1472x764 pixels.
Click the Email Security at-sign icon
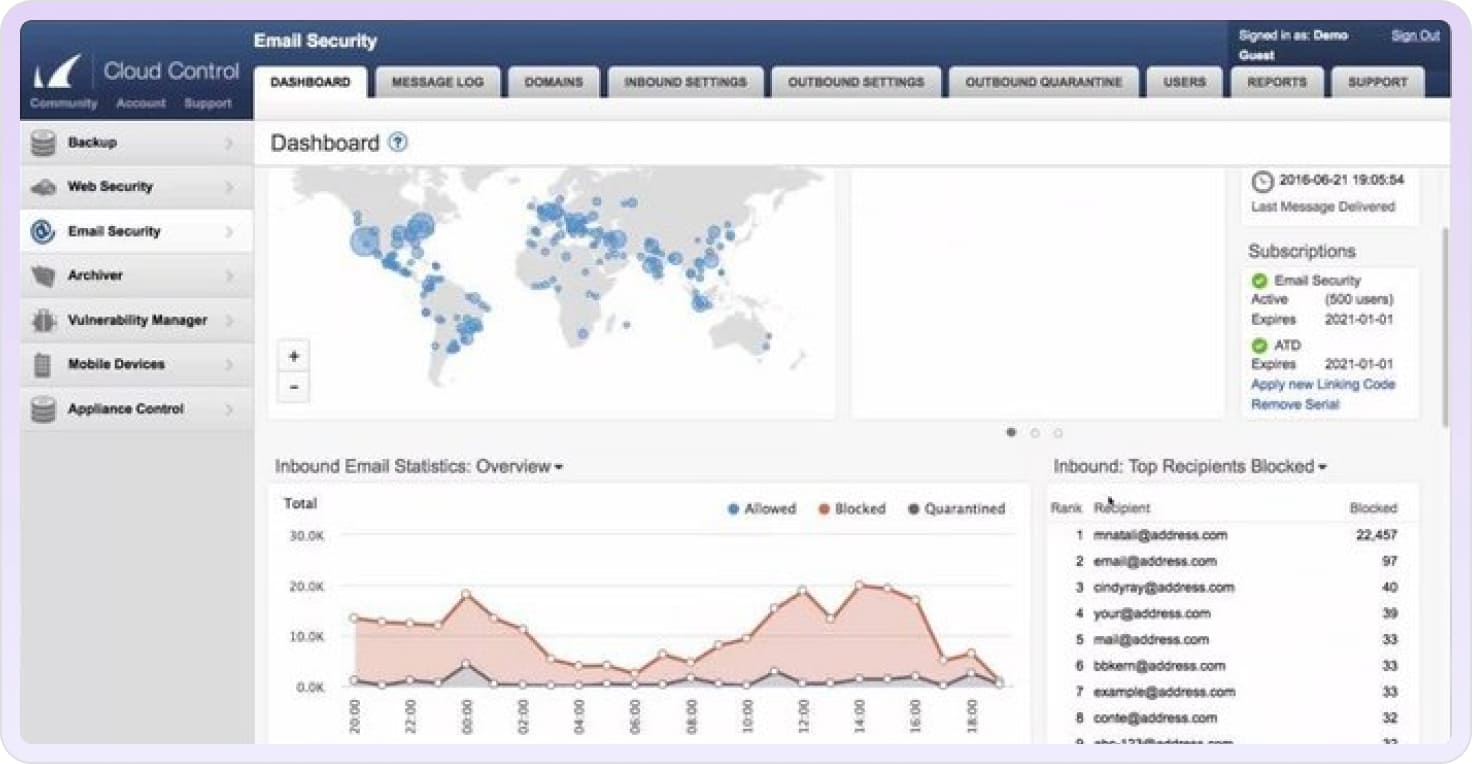[x=43, y=232]
